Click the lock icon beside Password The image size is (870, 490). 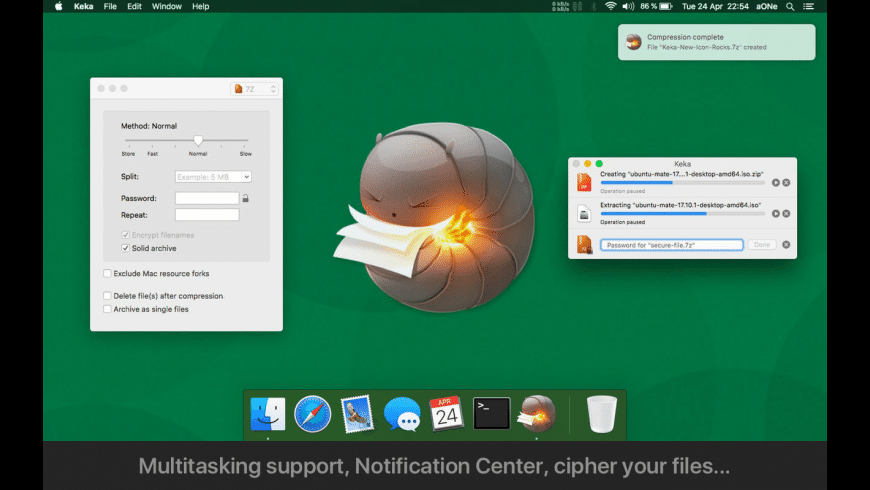coord(245,198)
